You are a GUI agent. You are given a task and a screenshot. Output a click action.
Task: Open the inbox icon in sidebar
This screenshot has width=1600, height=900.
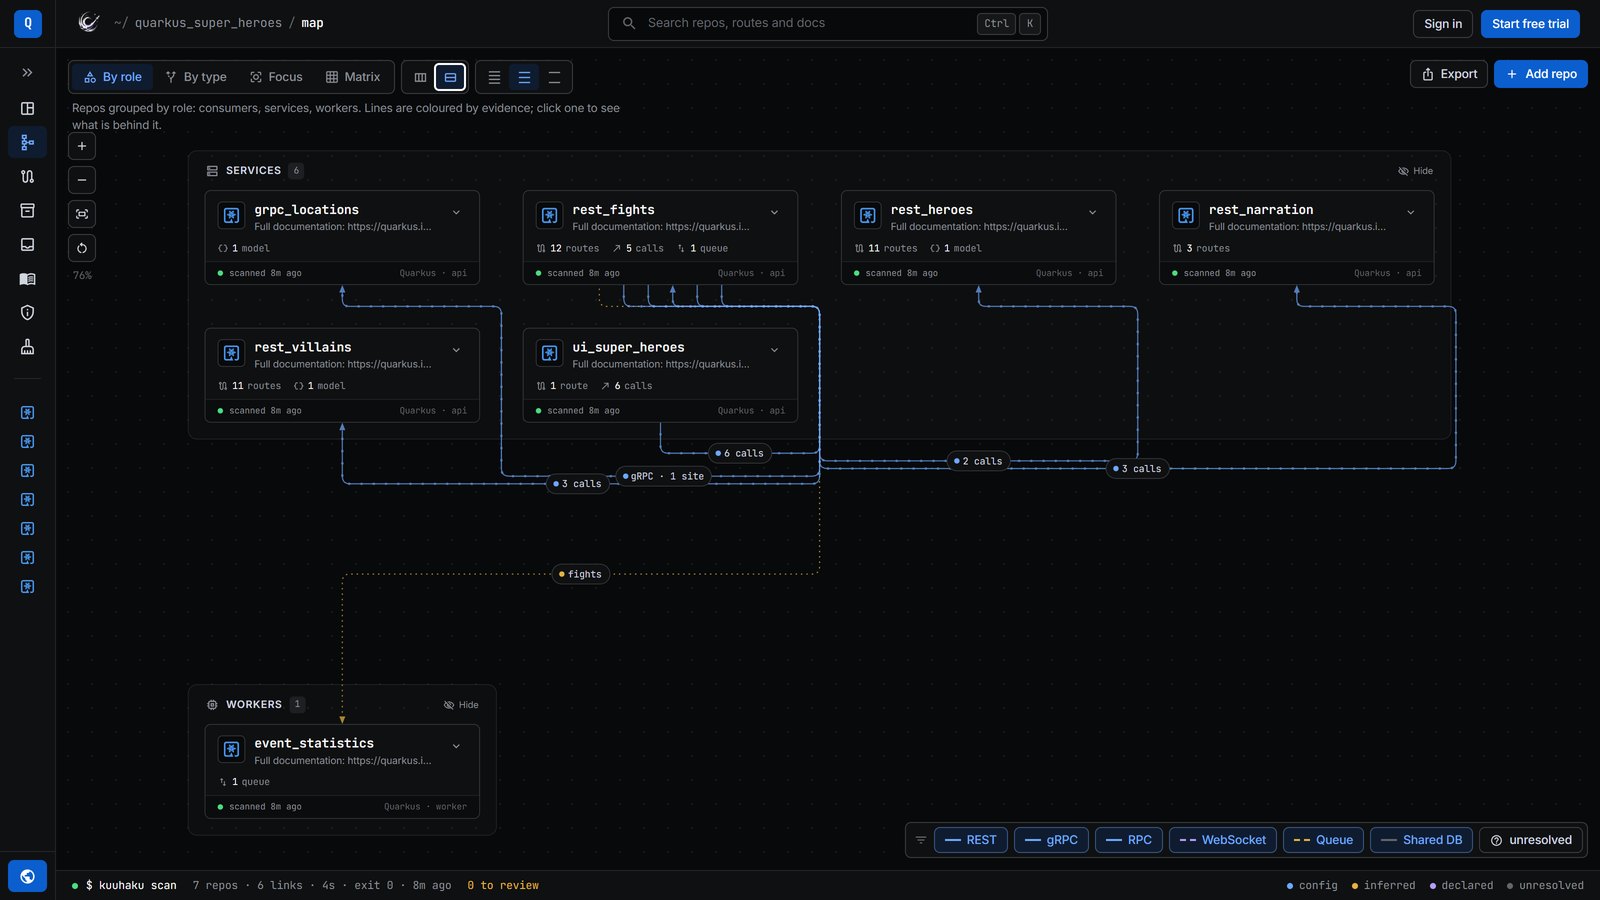(x=27, y=244)
